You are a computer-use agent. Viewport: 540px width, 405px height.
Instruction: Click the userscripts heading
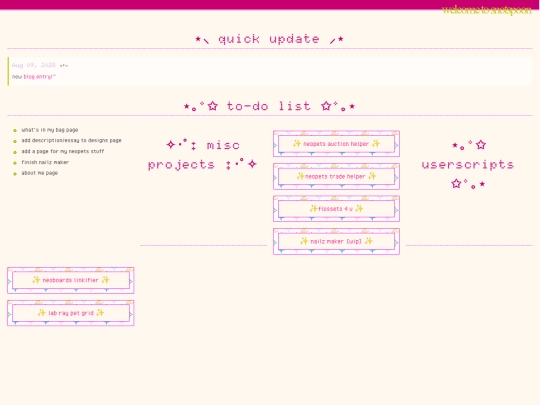click(468, 165)
